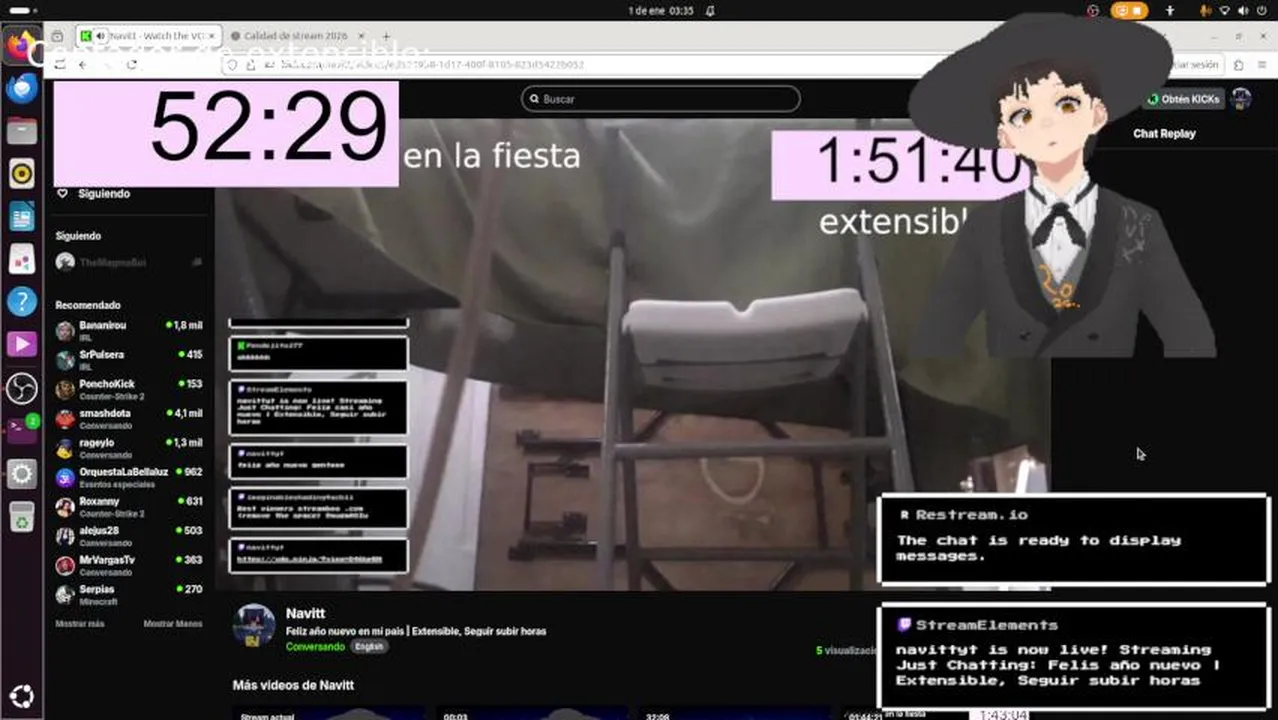Go back with the browser back arrow
Image resolution: width=1278 pixels, height=720 pixels.
pos(82,64)
